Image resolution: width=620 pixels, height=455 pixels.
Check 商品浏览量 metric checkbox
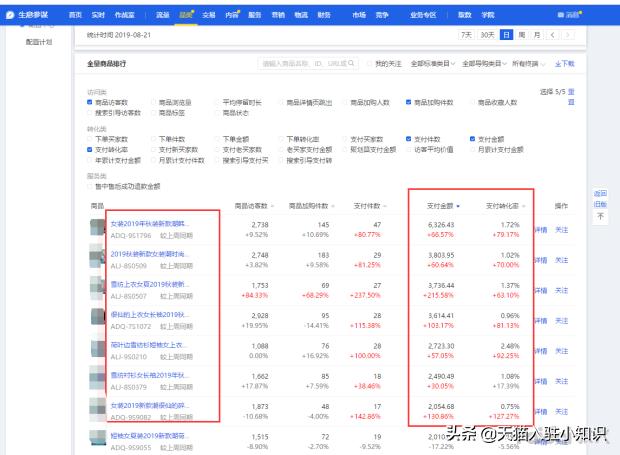point(153,102)
